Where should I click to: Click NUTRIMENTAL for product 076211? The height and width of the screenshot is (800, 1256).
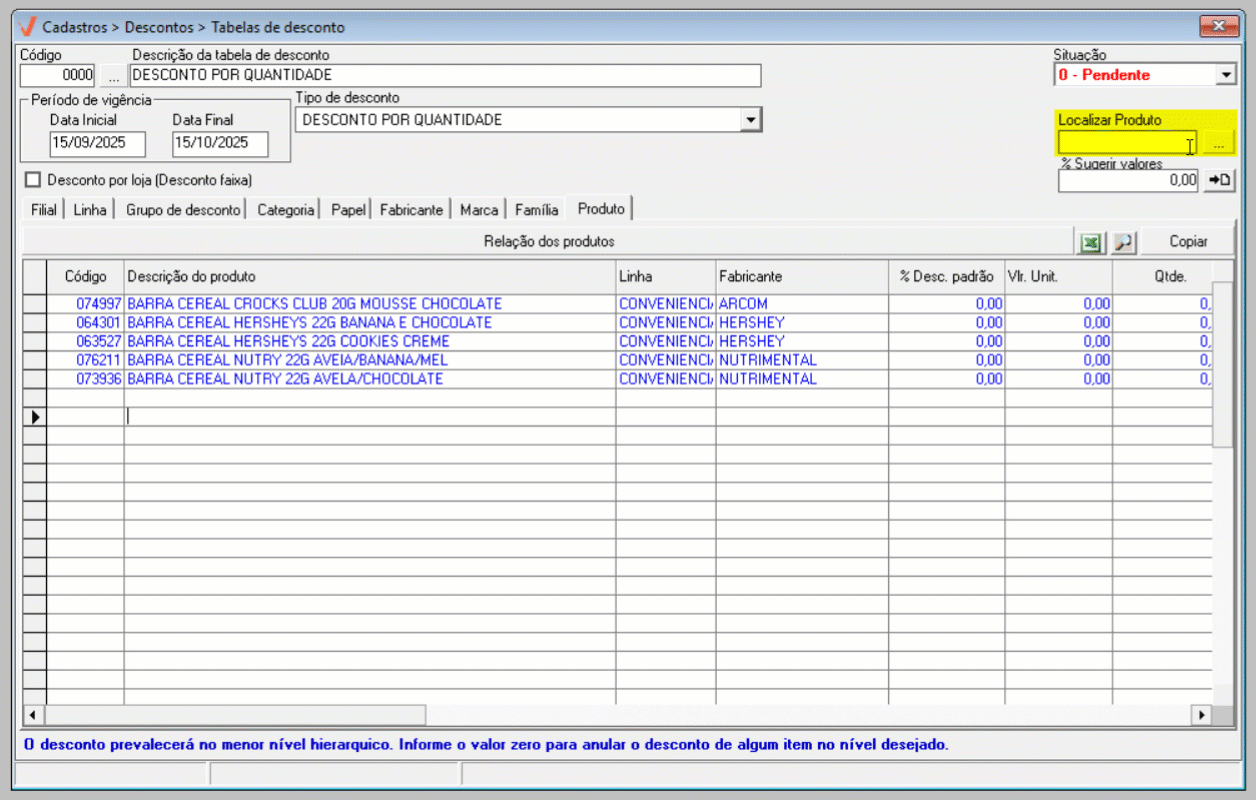767,360
